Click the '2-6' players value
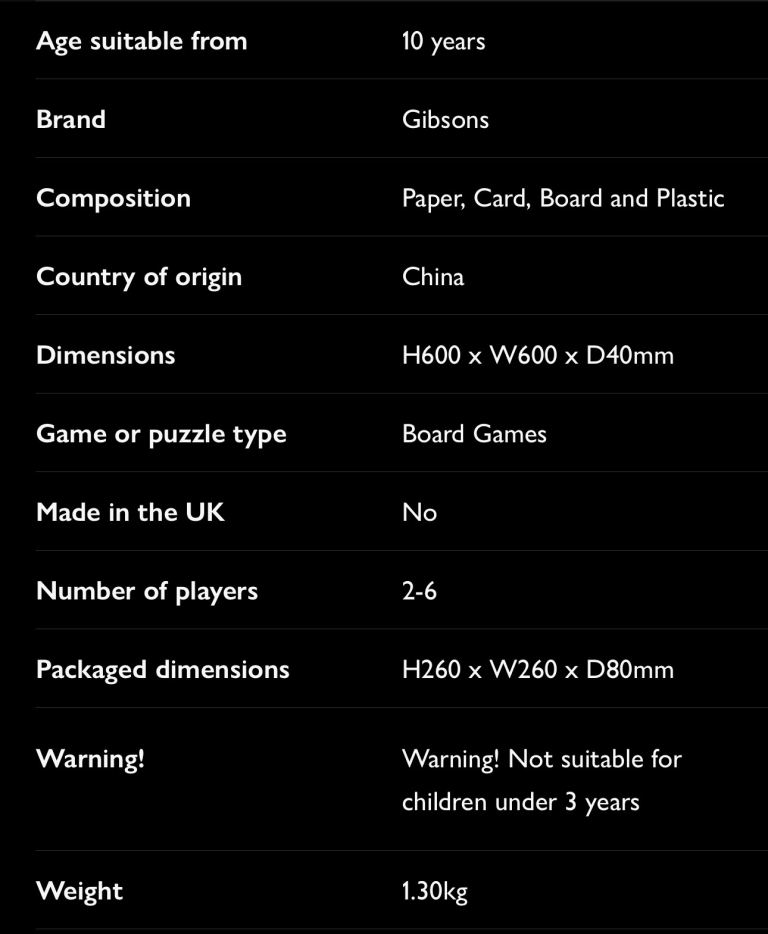768x934 pixels. (419, 591)
